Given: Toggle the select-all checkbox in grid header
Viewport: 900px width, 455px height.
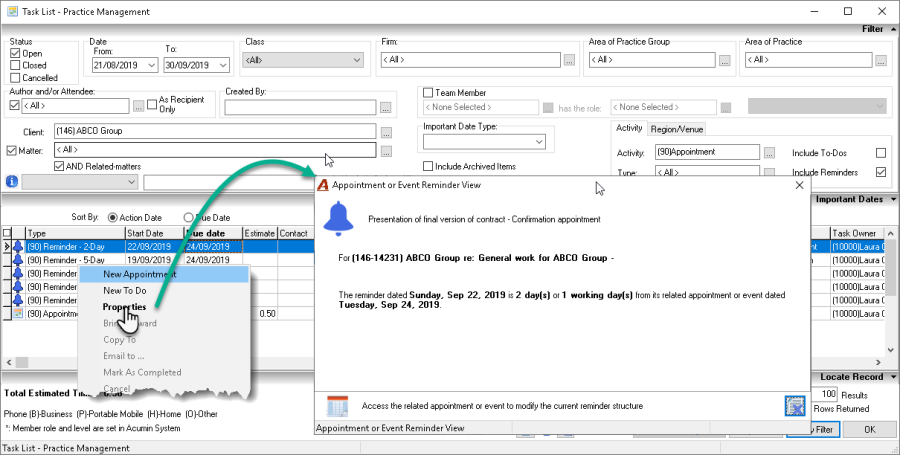Looking at the screenshot, I should point(7,233).
